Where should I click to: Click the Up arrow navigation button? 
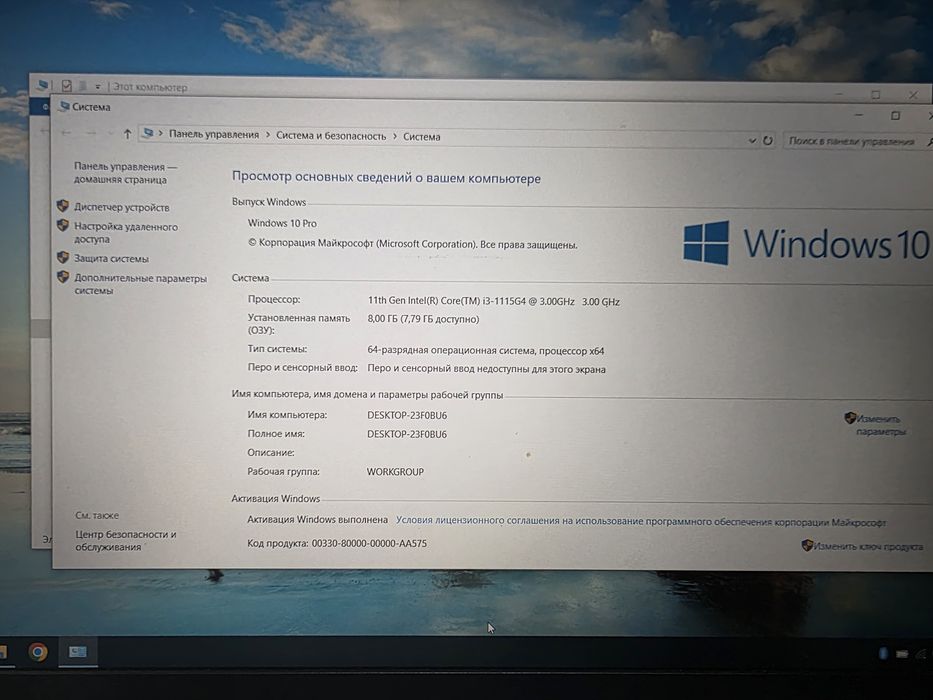[127, 135]
